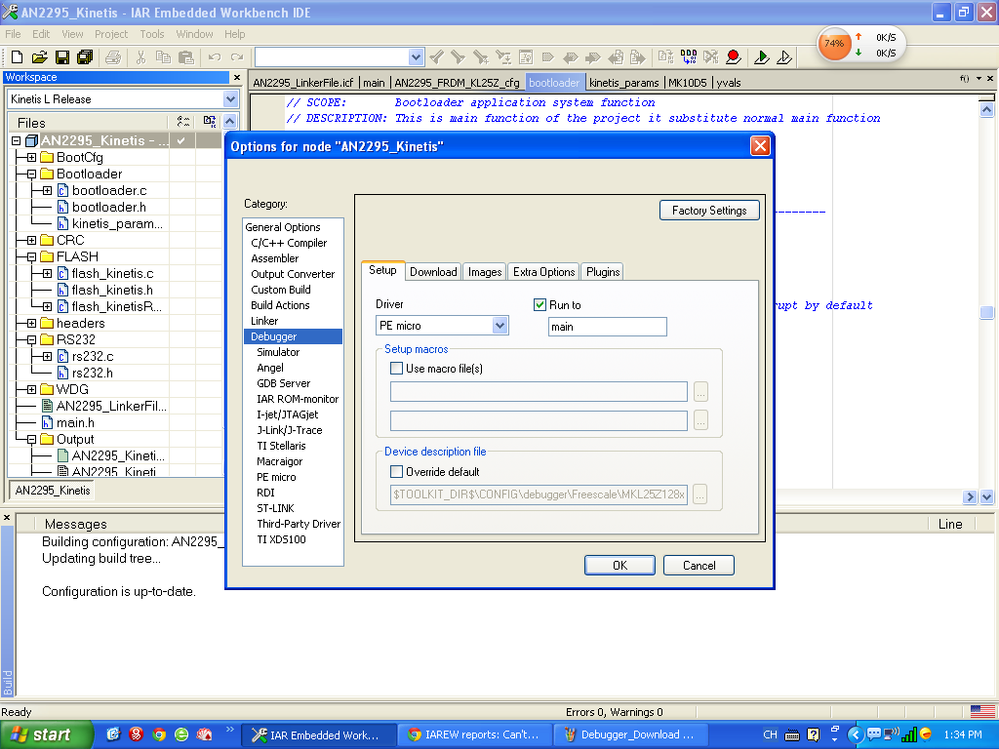
Task: Enable Use macro file(s)
Action: [x=397, y=368]
